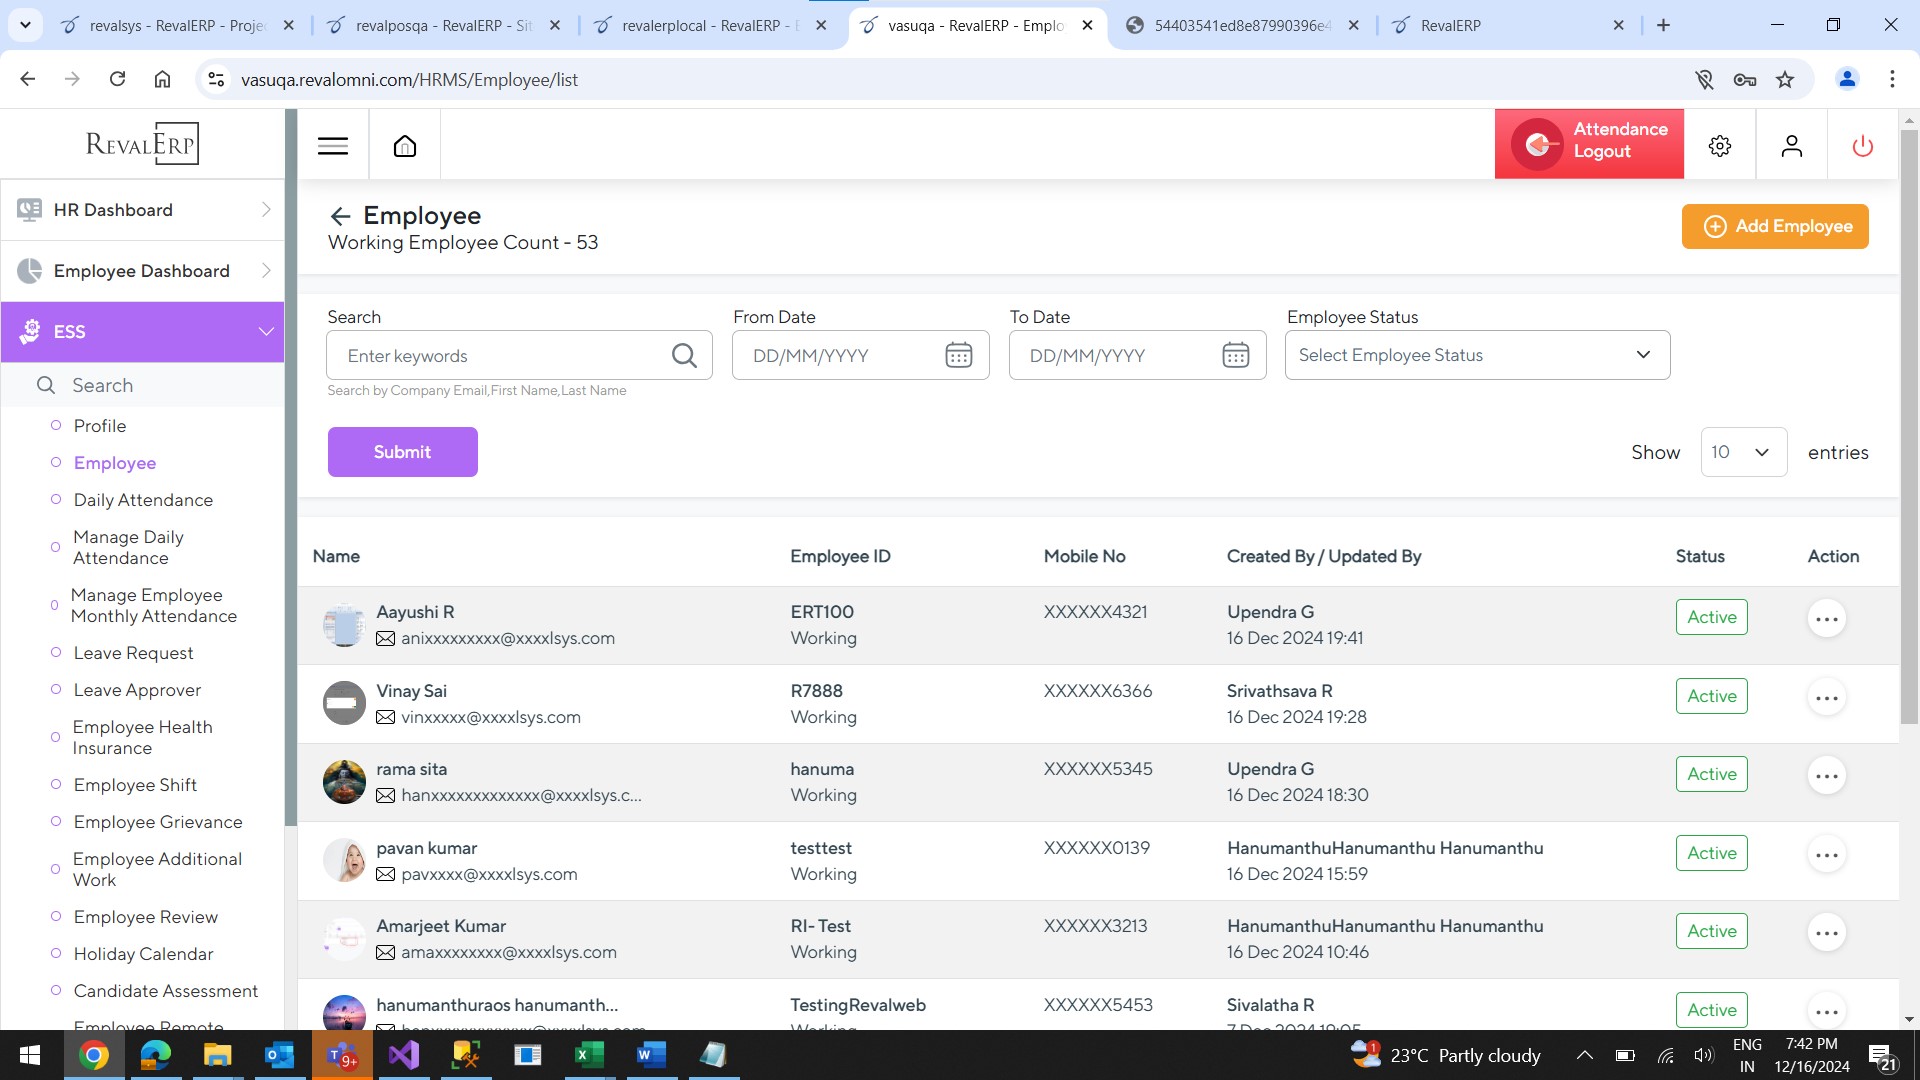Click the search magnifier in keywords field
The image size is (1920, 1080).
[x=684, y=355]
